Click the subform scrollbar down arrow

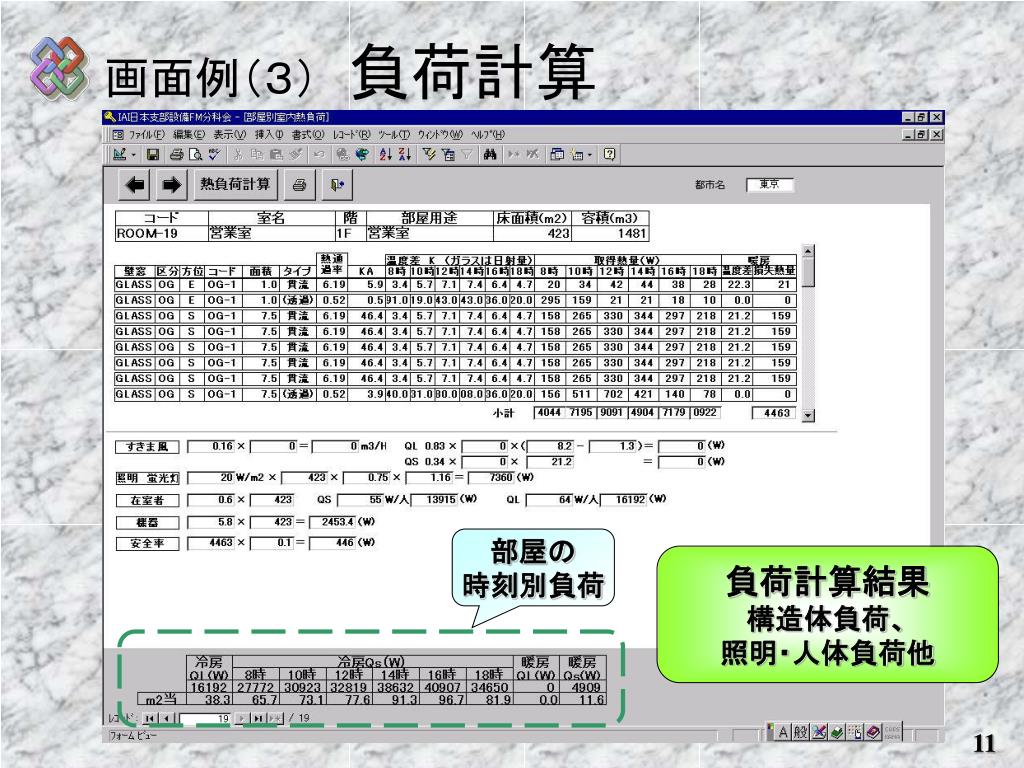[x=808, y=415]
